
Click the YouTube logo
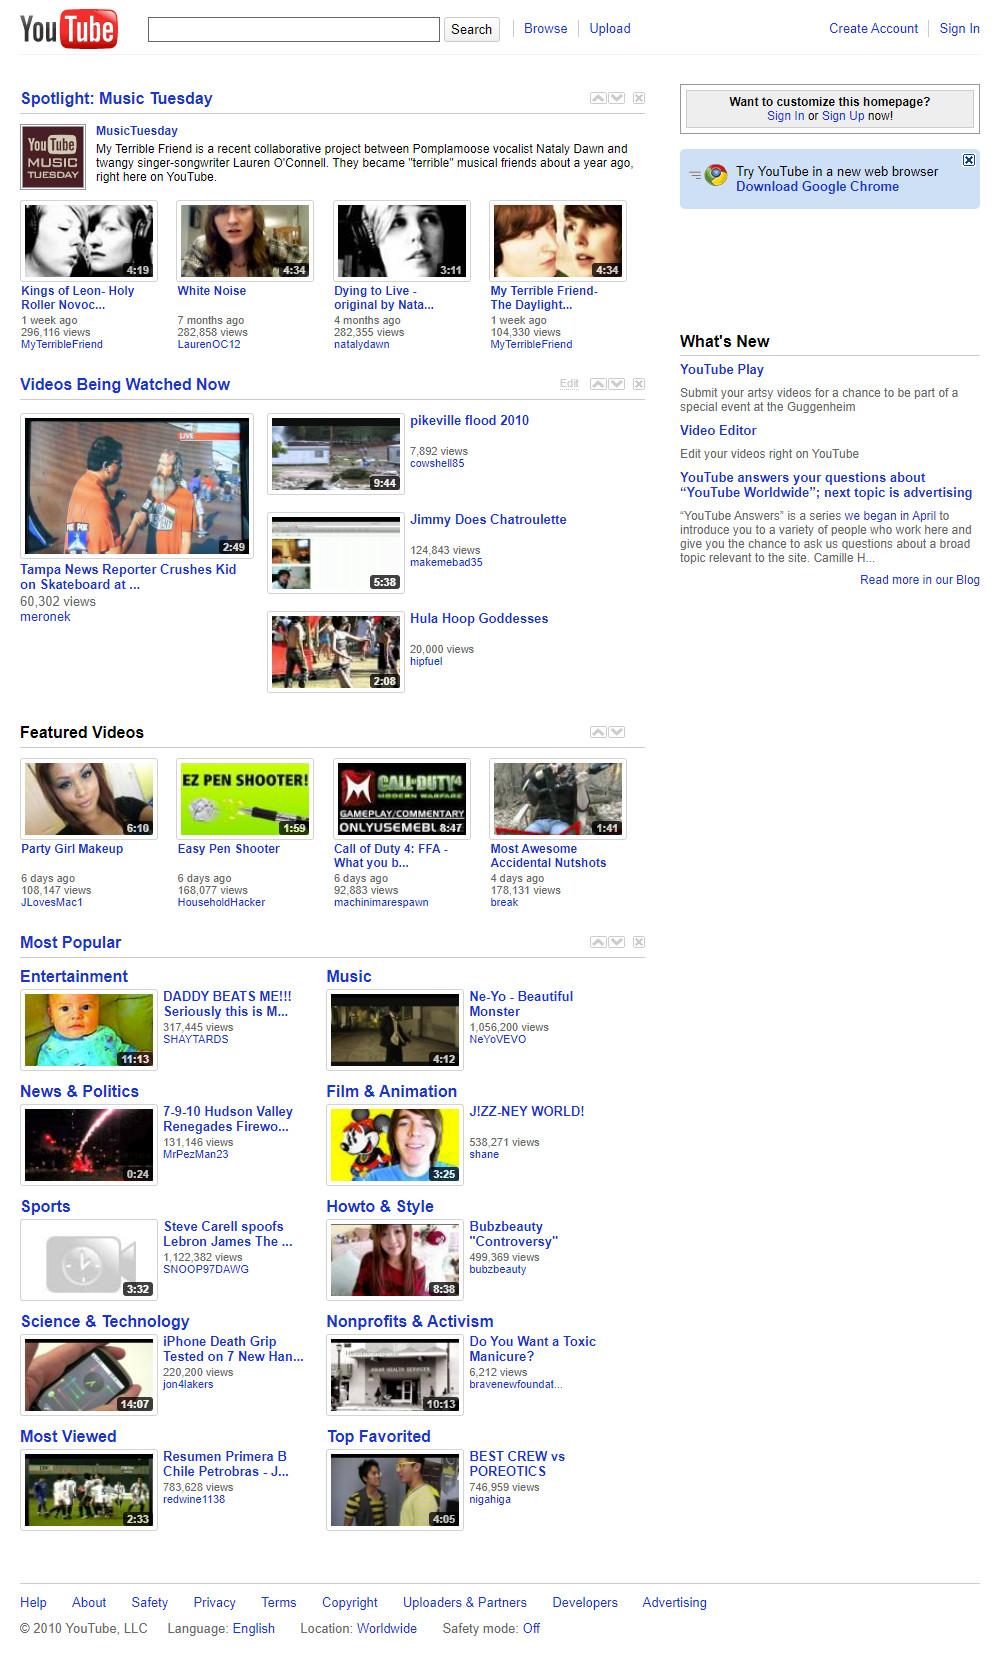tap(68, 29)
